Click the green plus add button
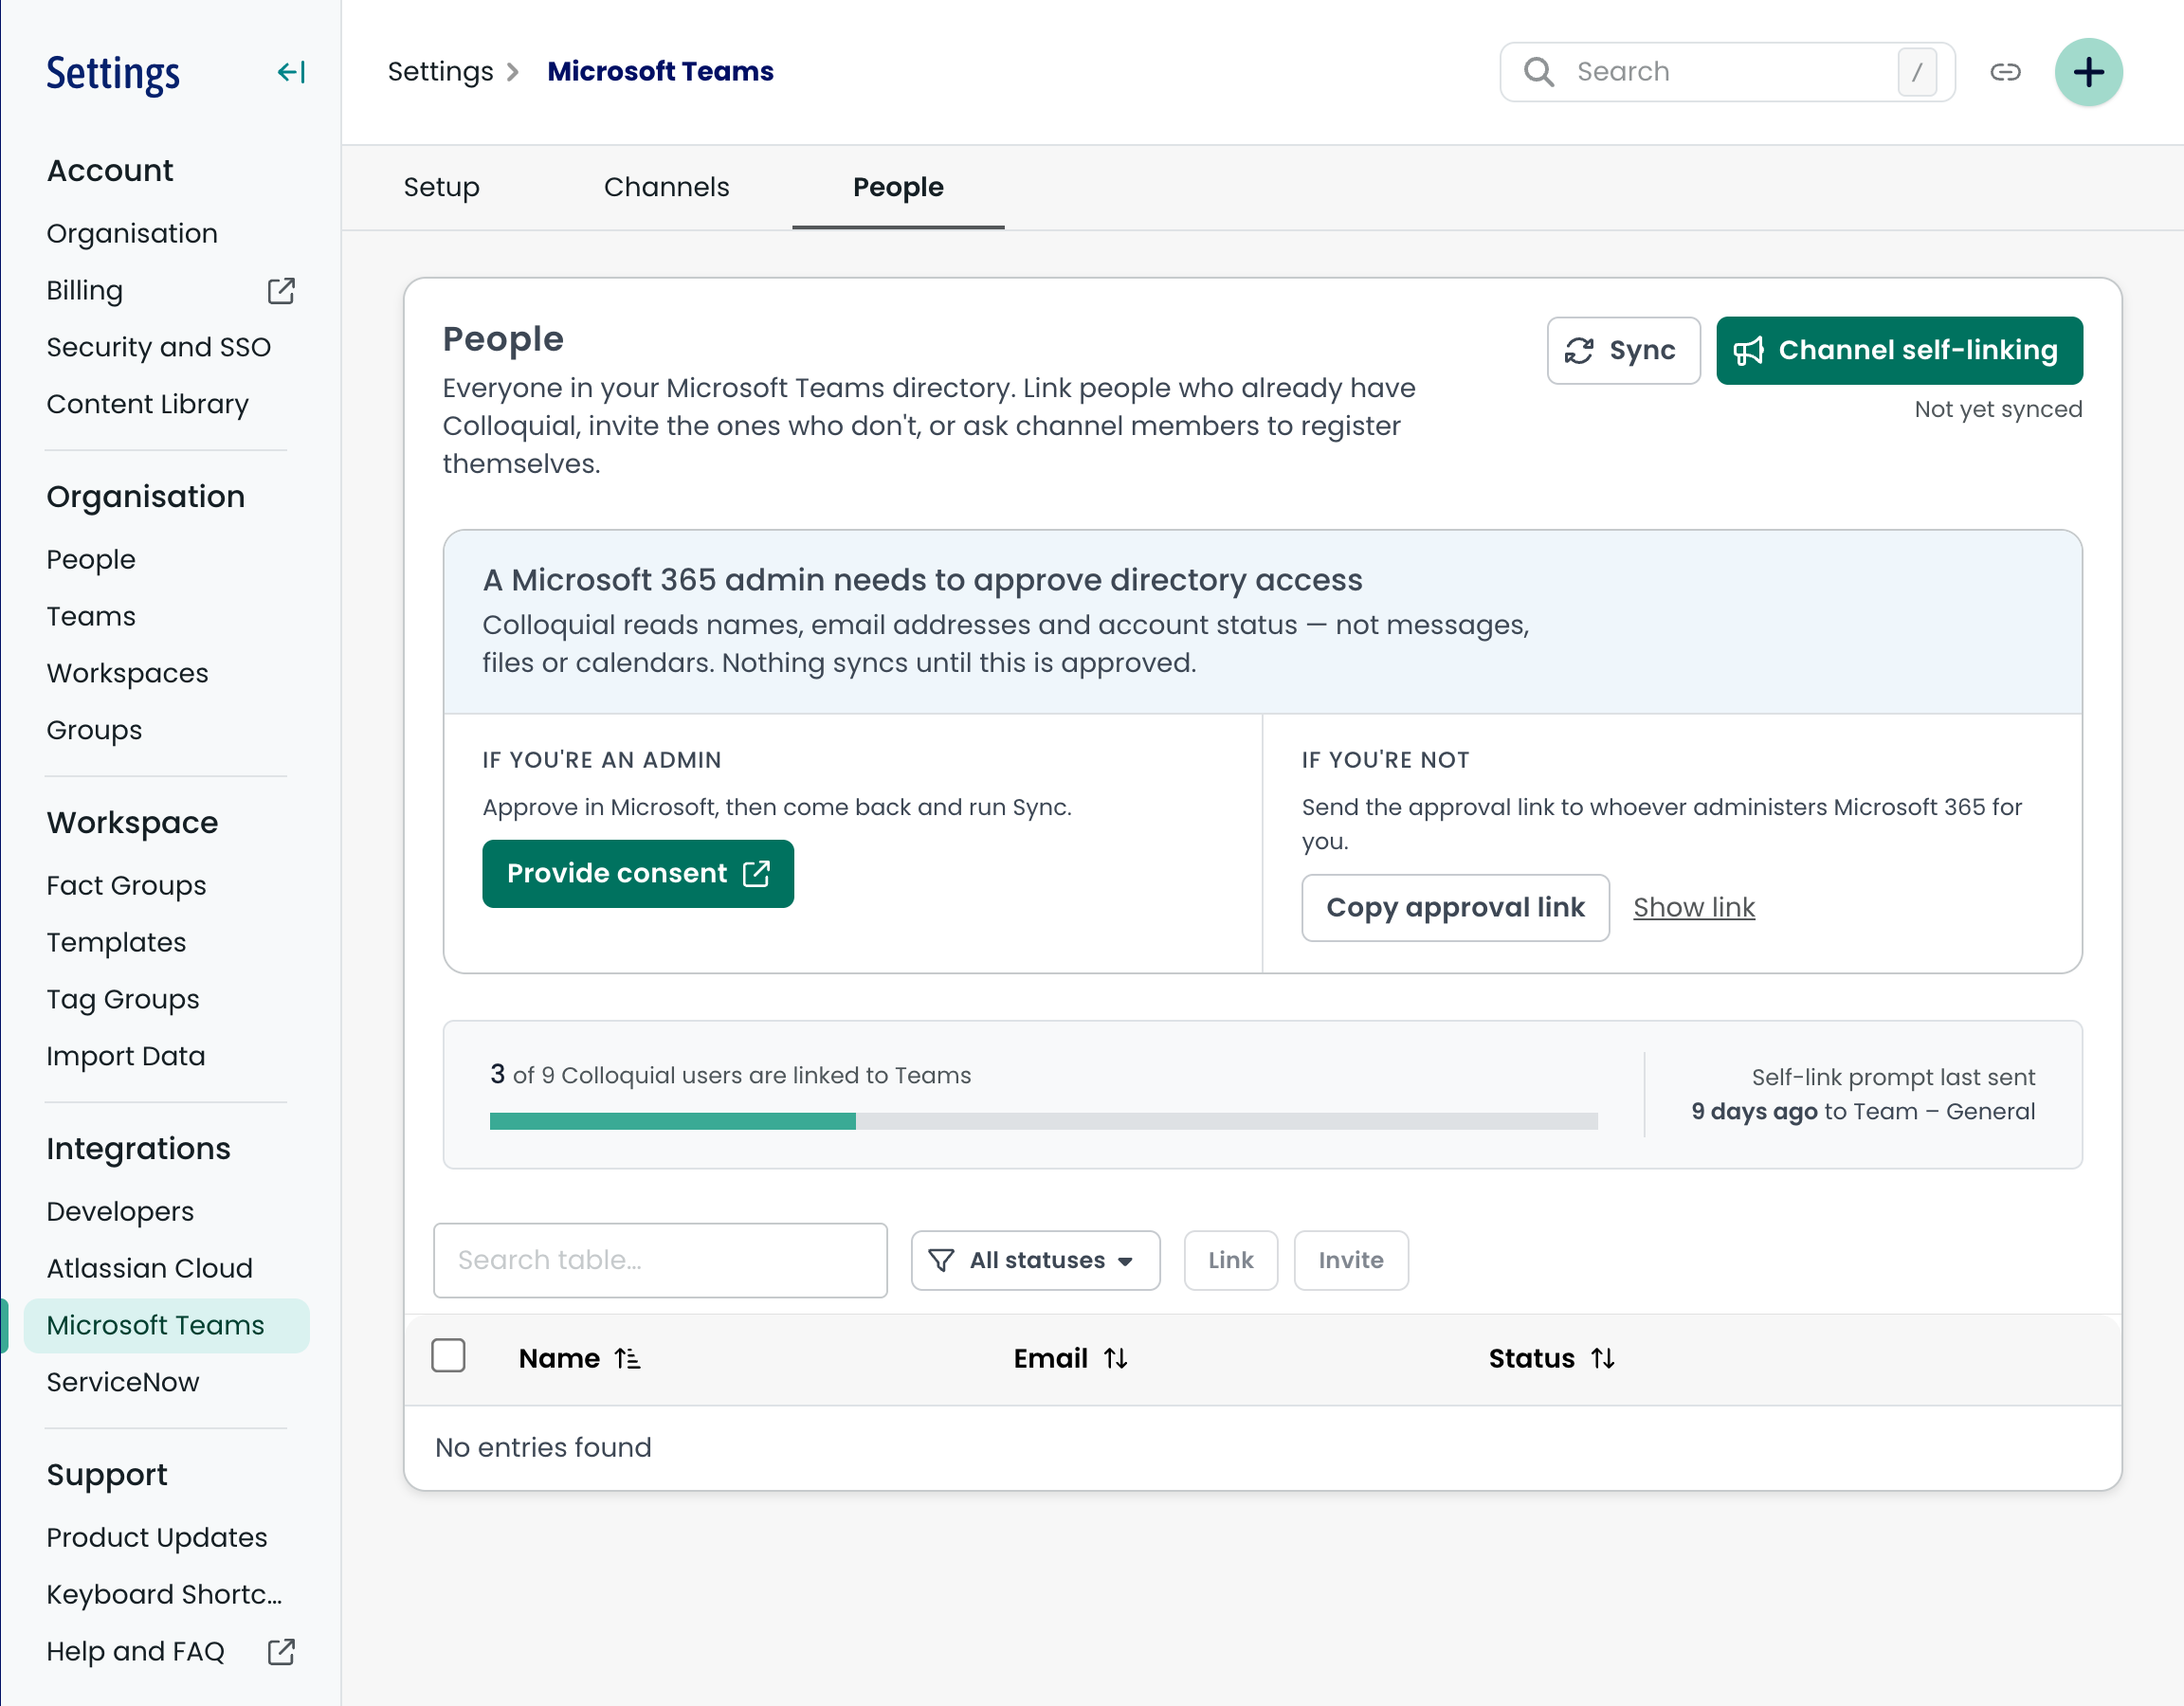 [2088, 72]
